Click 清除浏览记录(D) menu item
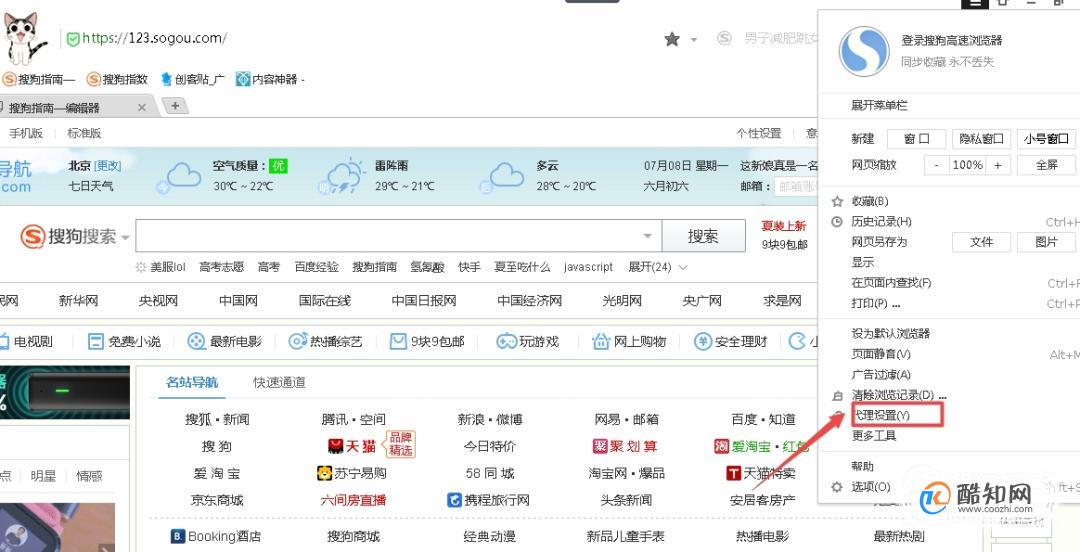 pyautogui.click(x=899, y=395)
